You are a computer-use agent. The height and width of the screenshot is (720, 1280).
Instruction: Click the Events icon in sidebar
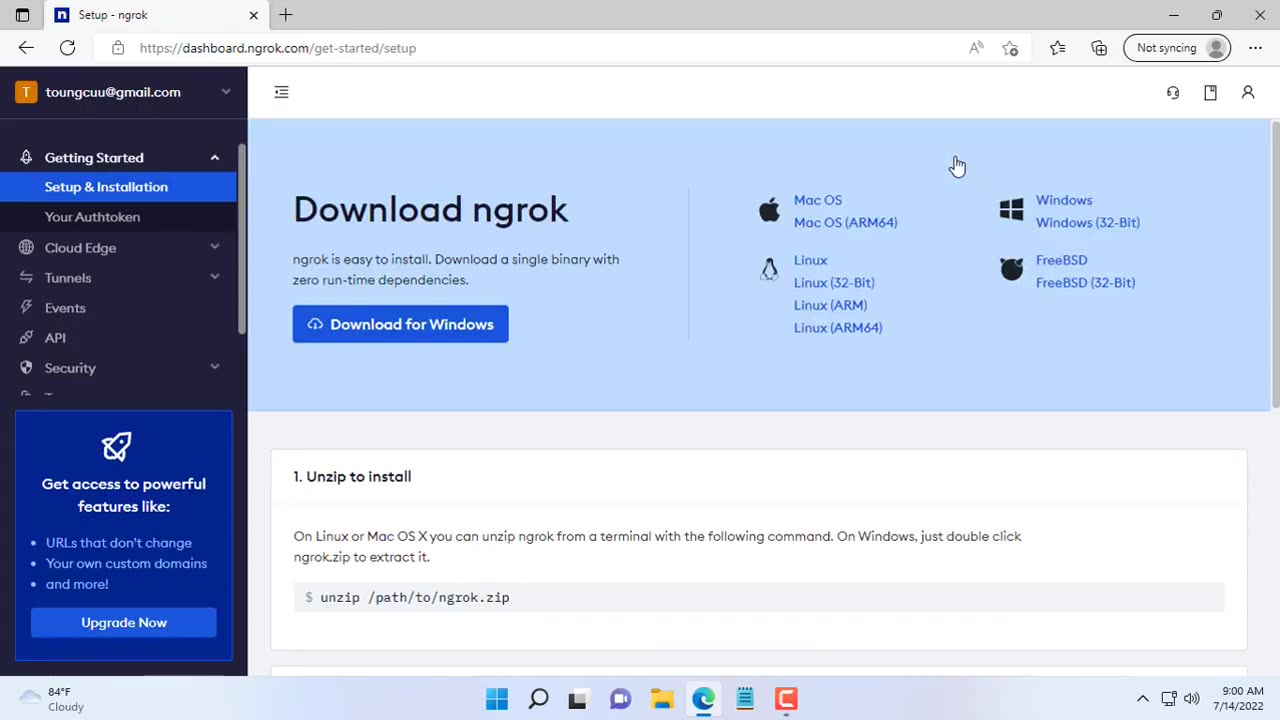[x=26, y=307]
